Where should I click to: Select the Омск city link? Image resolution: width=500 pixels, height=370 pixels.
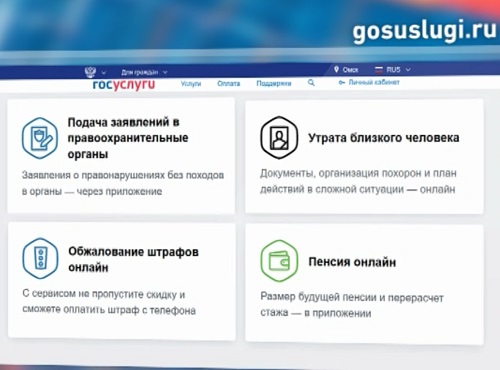pyautogui.click(x=350, y=70)
